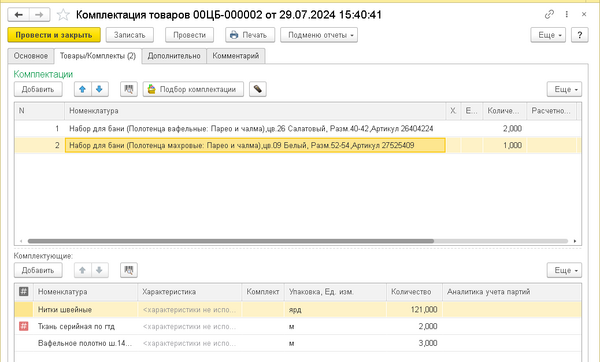Click red # icon on Ткань серийная row
This screenshot has height=362, width=600.
24,326
